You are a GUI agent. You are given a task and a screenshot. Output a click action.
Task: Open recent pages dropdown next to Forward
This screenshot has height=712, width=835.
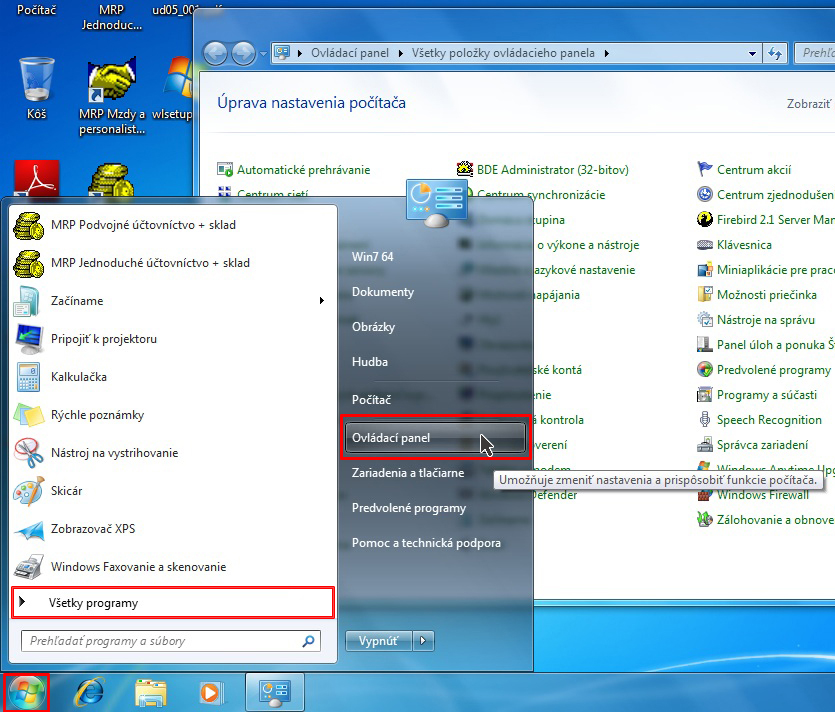(263, 54)
